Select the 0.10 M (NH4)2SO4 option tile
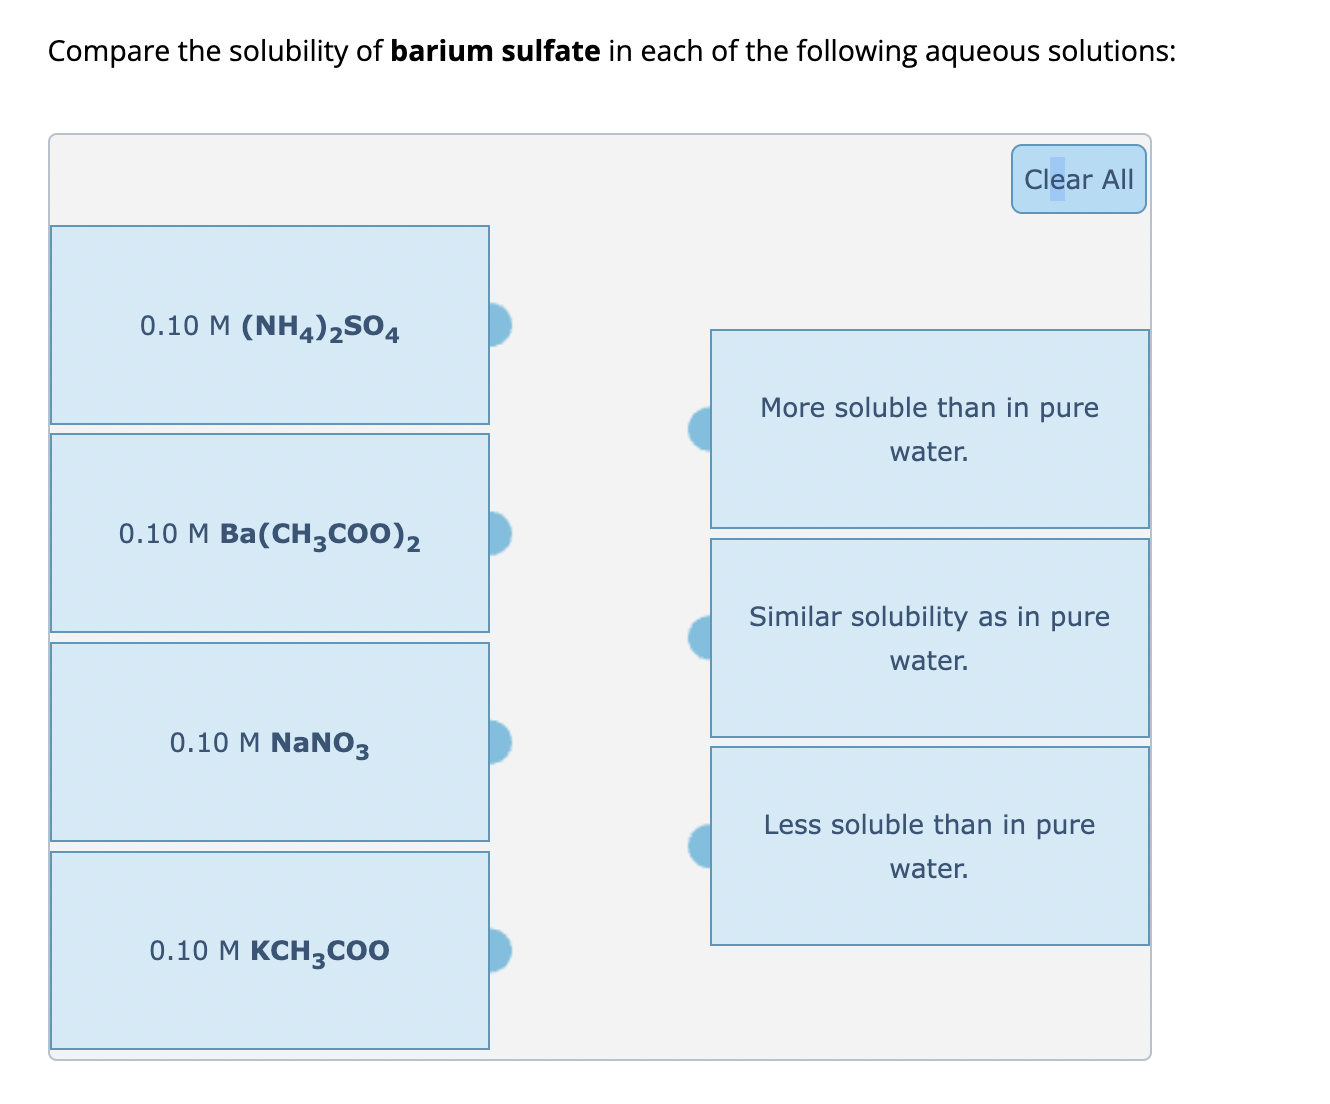 [x=269, y=325]
